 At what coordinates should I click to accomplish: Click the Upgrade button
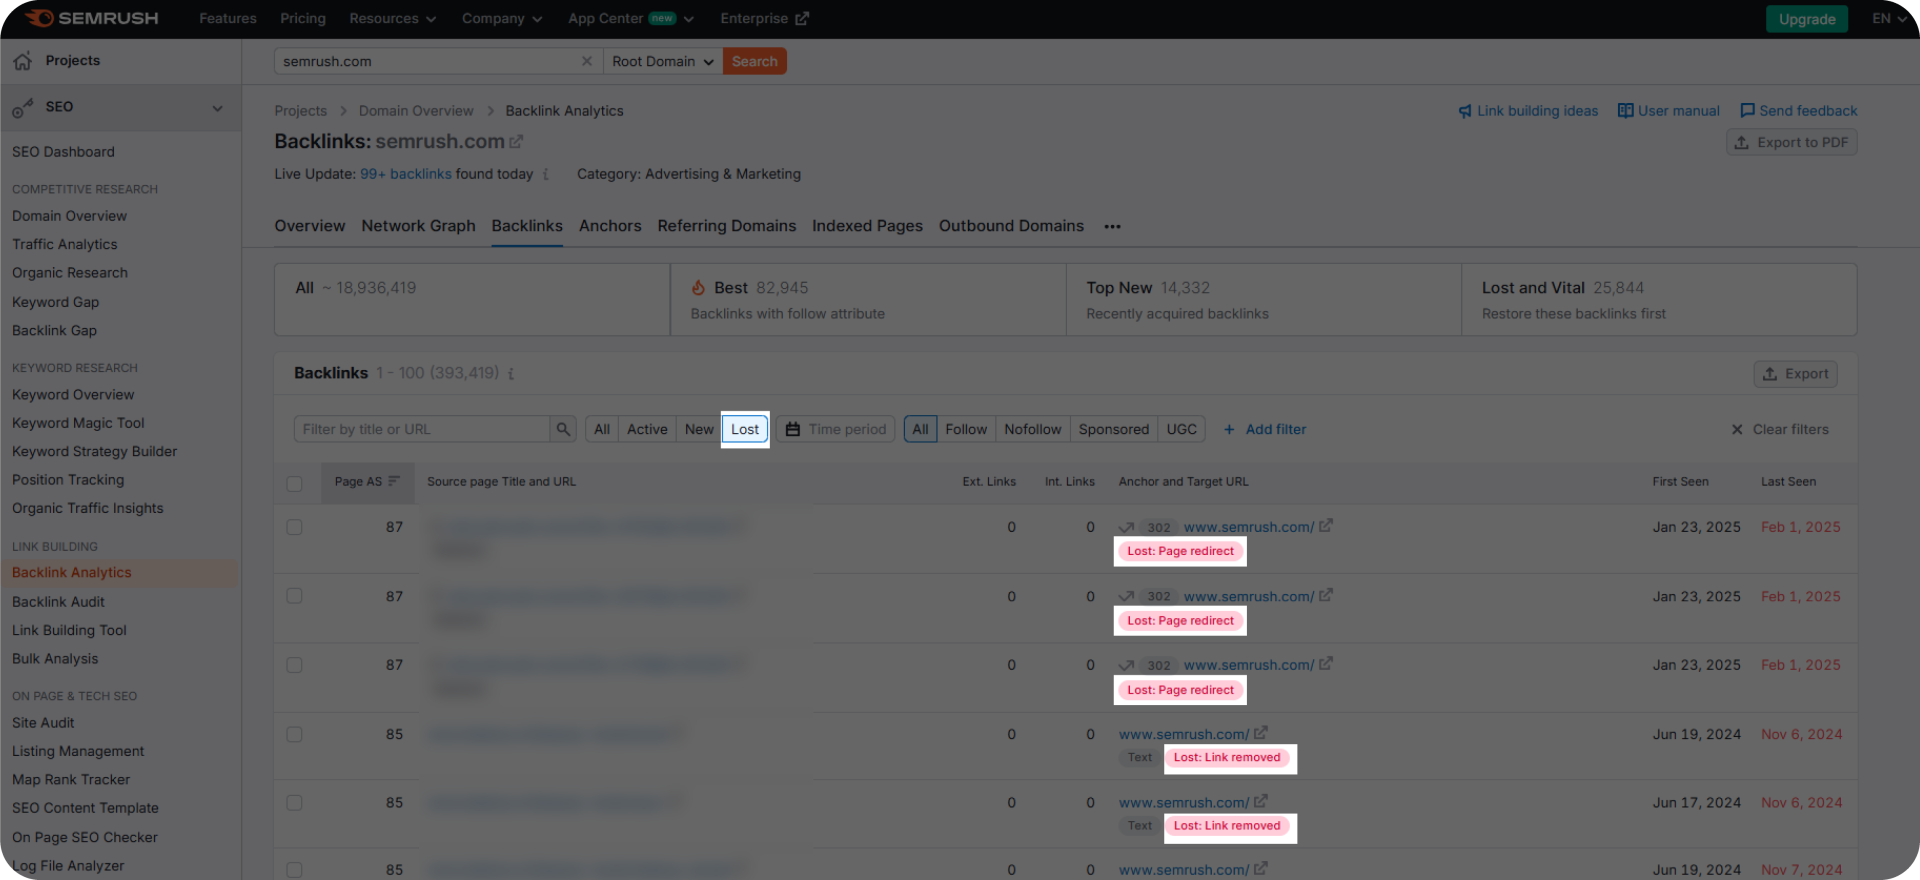(1806, 19)
